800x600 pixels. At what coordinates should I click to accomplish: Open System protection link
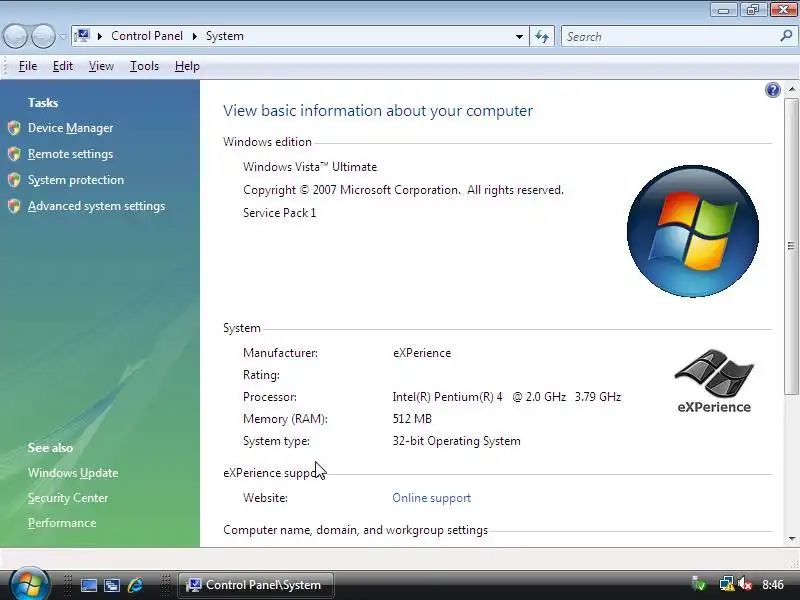pyautogui.click(x=76, y=180)
